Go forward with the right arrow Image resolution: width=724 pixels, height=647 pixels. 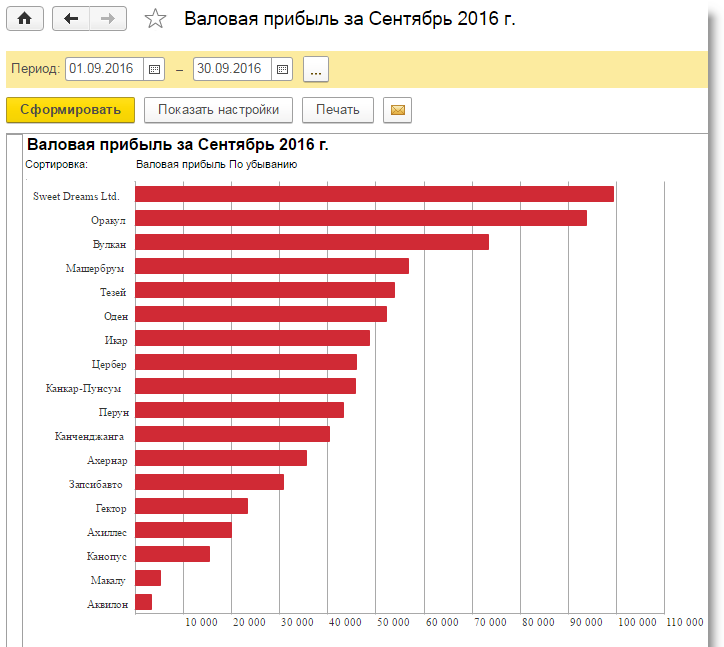tap(108, 19)
